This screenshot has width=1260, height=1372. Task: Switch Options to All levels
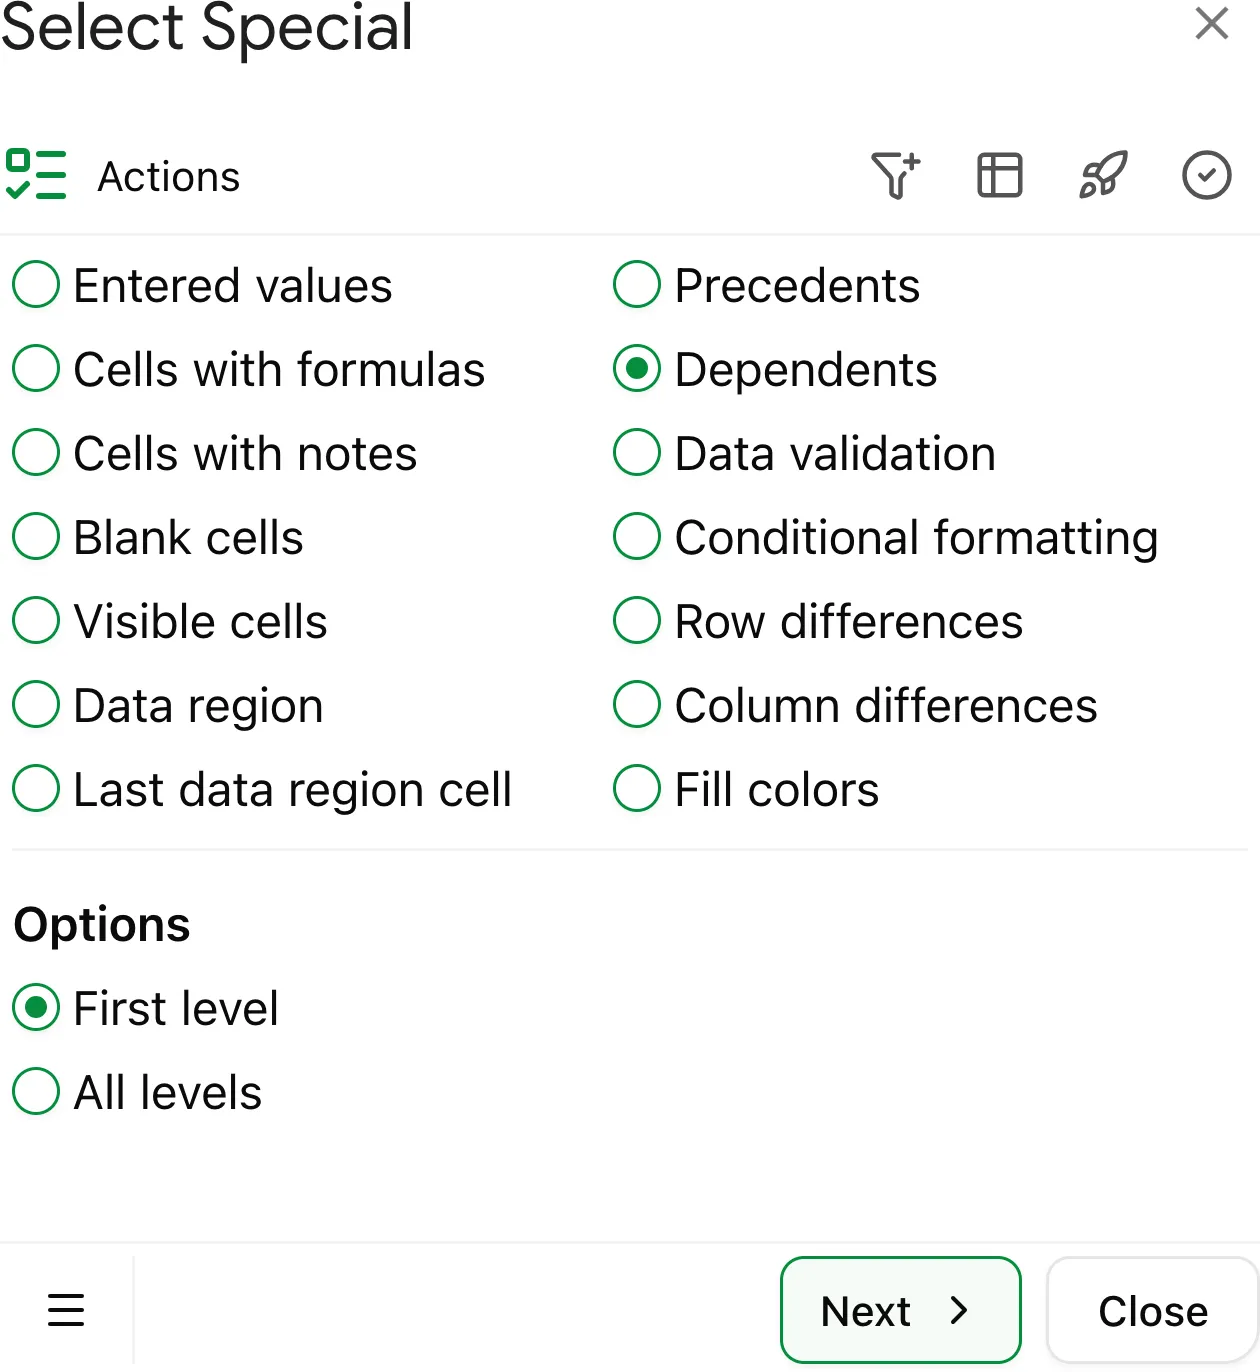(x=35, y=1092)
